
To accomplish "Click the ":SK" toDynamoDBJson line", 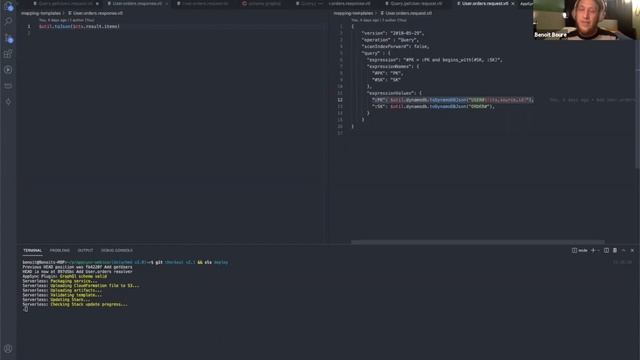I will (x=433, y=107).
